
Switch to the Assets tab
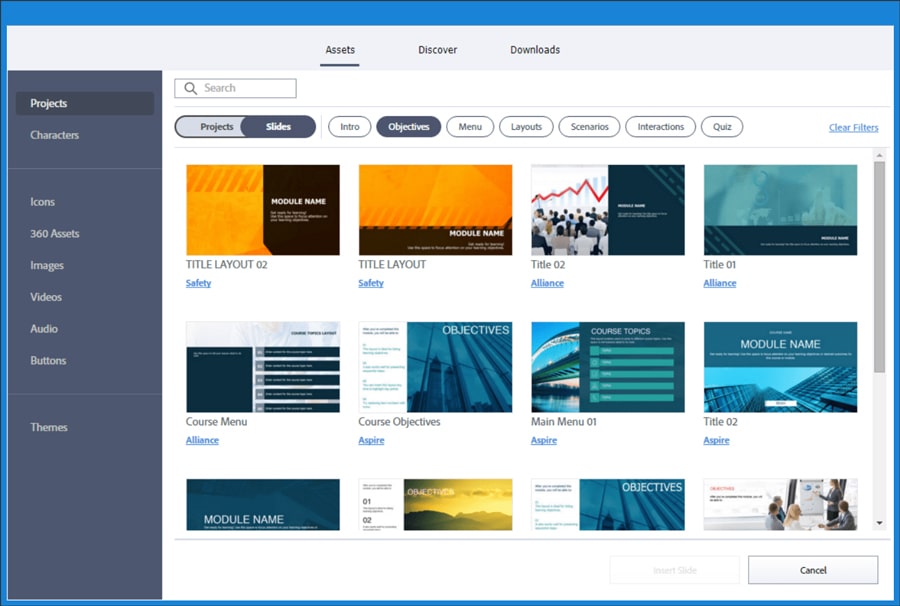click(340, 50)
